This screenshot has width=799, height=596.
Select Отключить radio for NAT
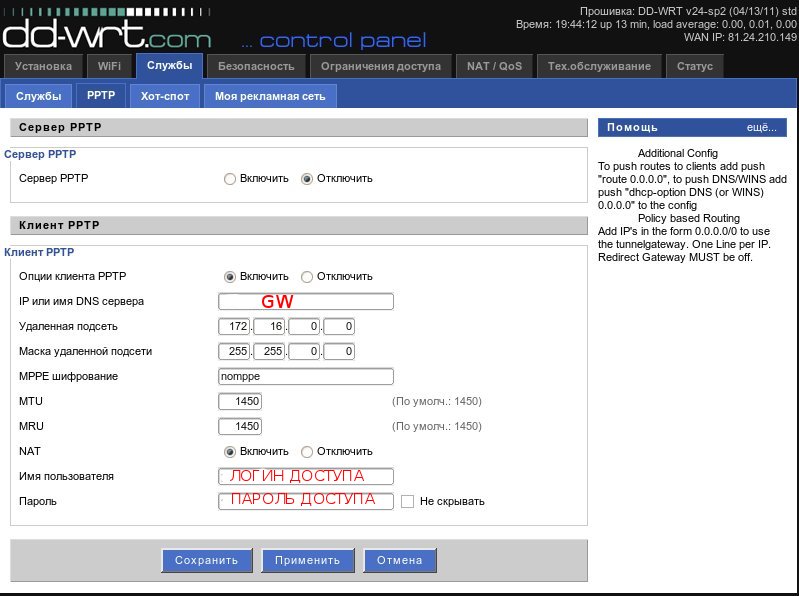tap(307, 451)
